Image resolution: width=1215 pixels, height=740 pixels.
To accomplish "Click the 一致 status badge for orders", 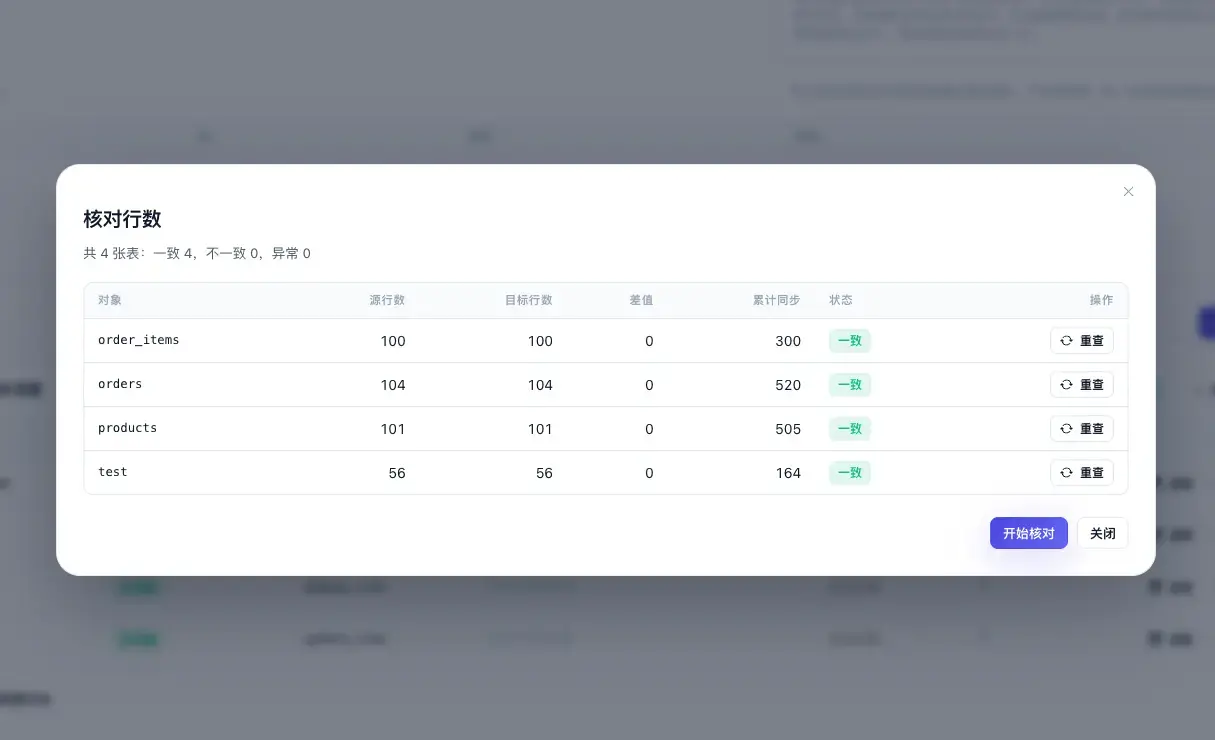I will [850, 385].
